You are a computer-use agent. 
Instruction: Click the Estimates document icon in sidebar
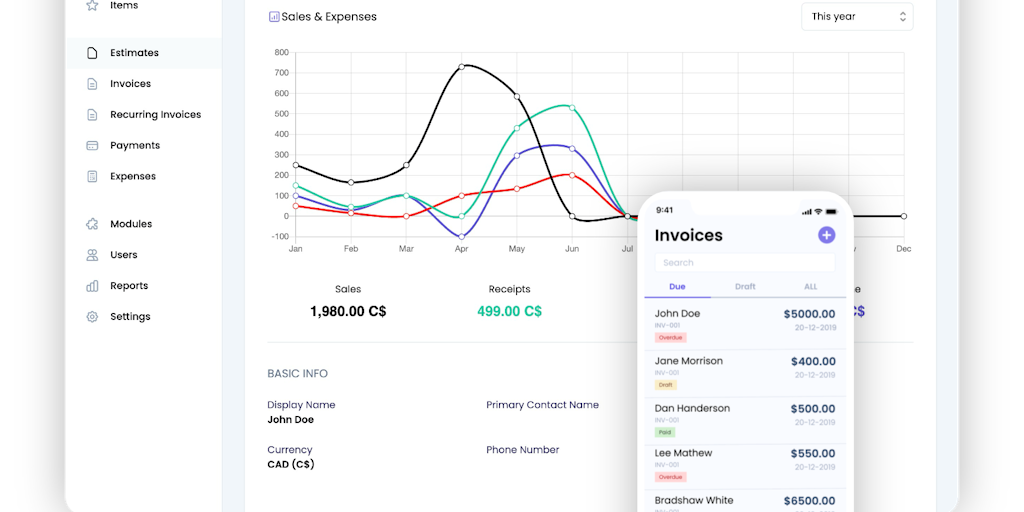click(x=92, y=53)
